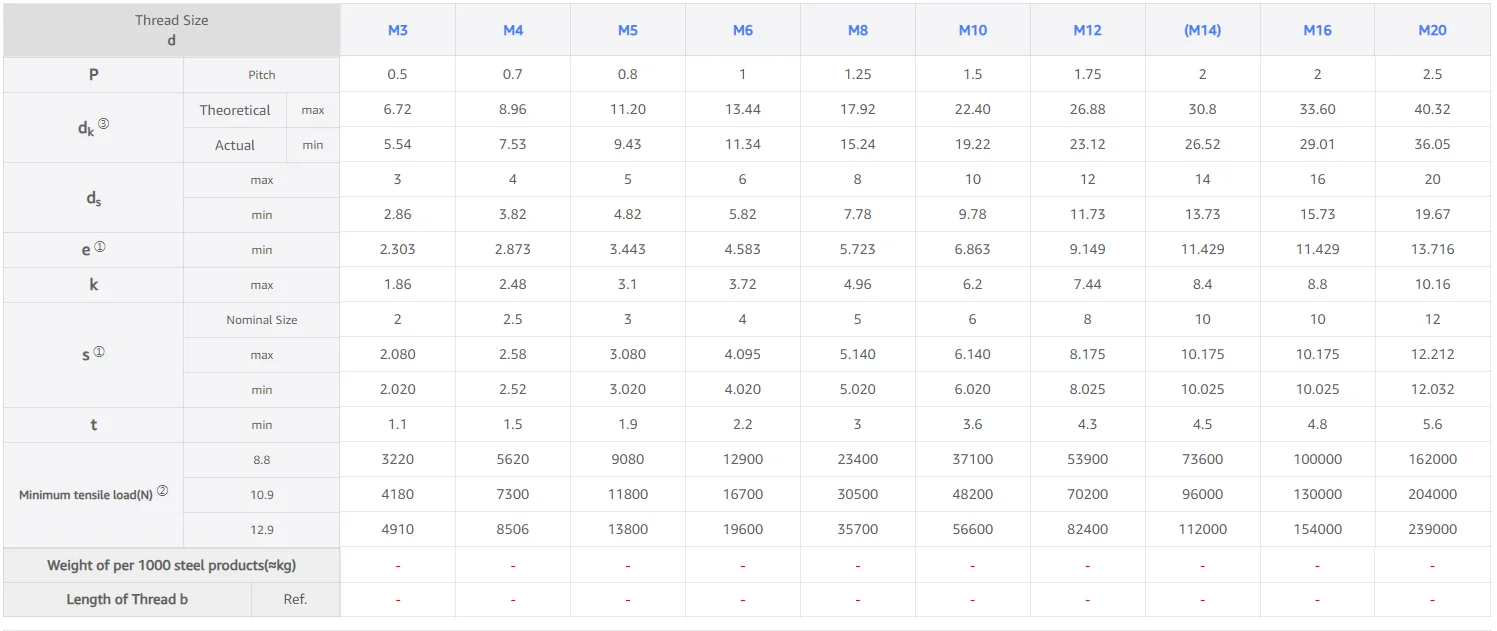This screenshot has width=1497, height=631.
Task: Select the pitch value 2.5
Action: (1433, 74)
